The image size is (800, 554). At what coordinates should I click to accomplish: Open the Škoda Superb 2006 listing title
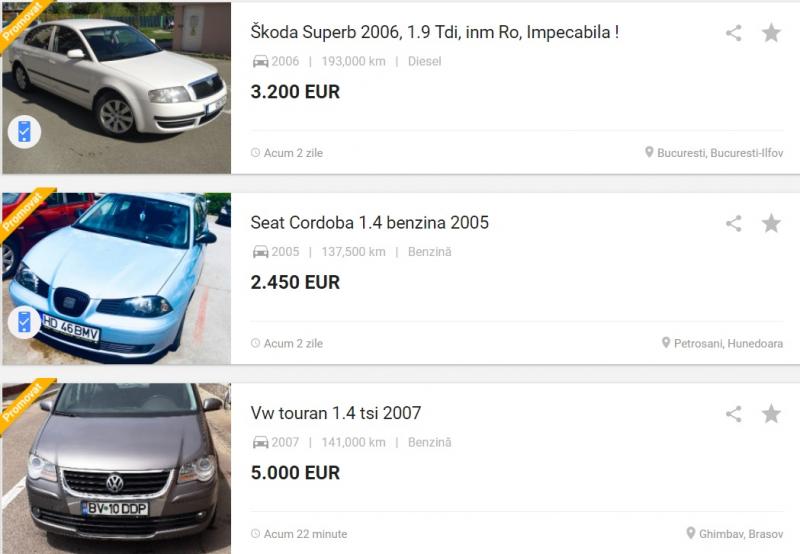435,32
